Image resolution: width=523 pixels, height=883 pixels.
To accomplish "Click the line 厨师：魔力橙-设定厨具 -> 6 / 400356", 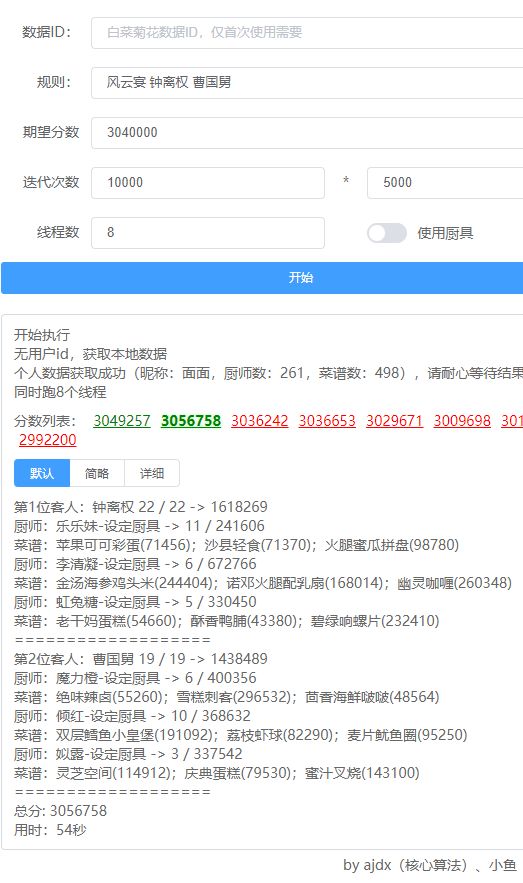I will (135, 679).
